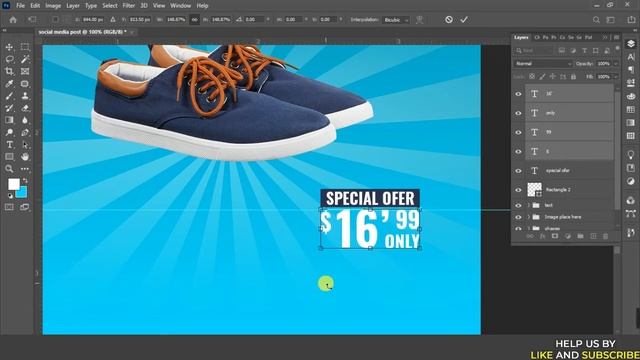Click the rotation angle input field
The image size is (640, 360).
point(254,20)
